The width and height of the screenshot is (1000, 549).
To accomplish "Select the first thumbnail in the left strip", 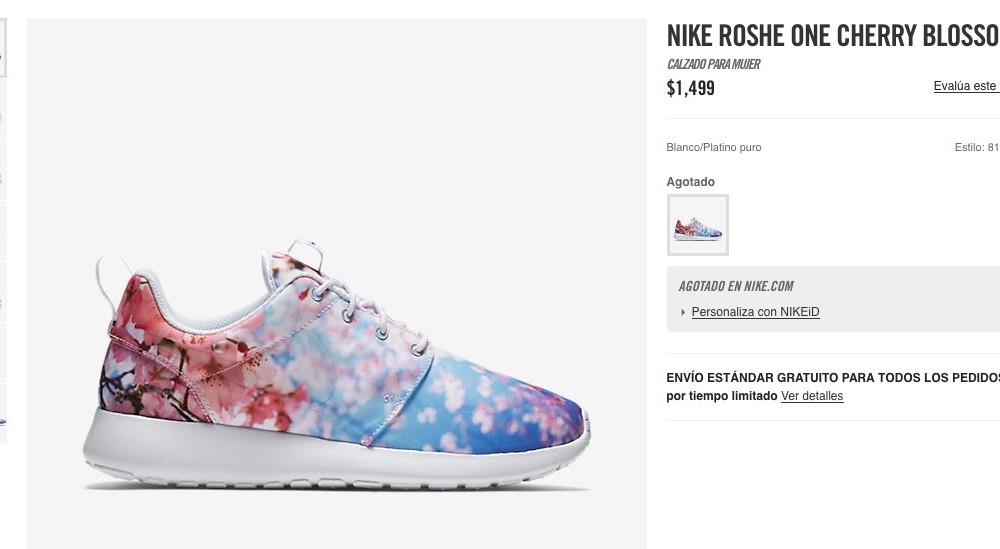I will pyautogui.click(x=3, y=48).
